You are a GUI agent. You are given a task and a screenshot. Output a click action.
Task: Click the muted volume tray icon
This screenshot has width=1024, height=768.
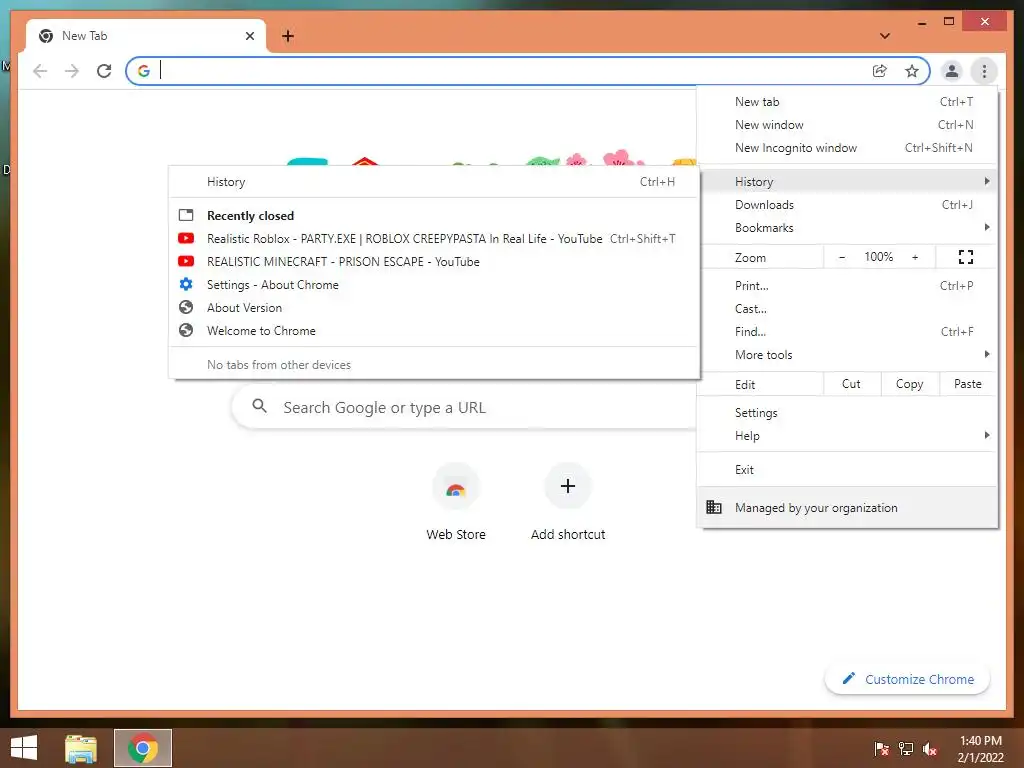click(930, 748)
